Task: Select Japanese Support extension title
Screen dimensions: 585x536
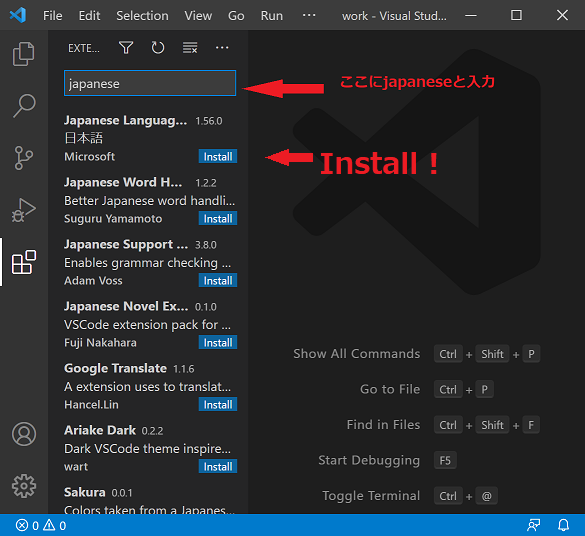Action: (126, 244)
